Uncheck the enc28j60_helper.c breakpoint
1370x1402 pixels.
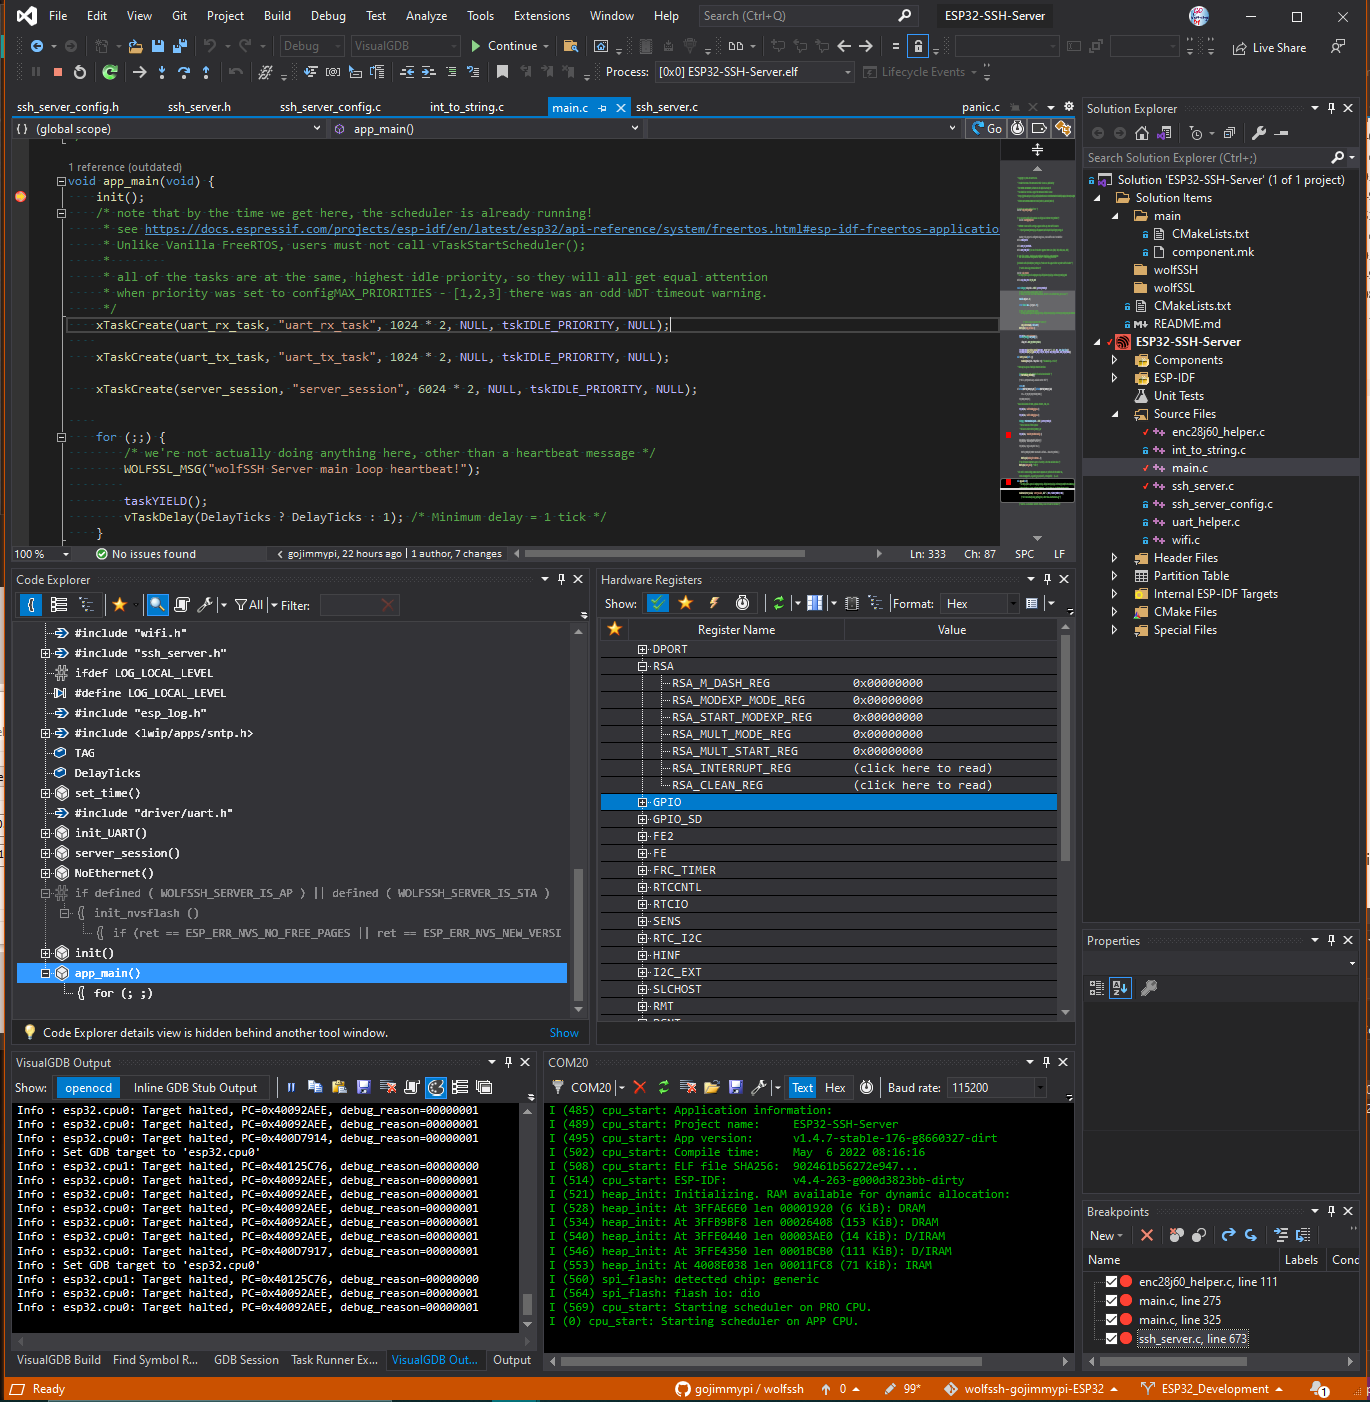click(x=1112, y=1280)
